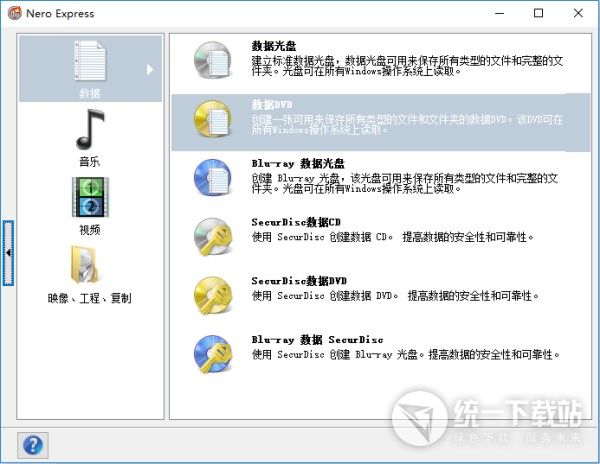Viewport: 600px width, 464px height.
Task: Maximize the Nero Express window
Action: click(539, 13)
